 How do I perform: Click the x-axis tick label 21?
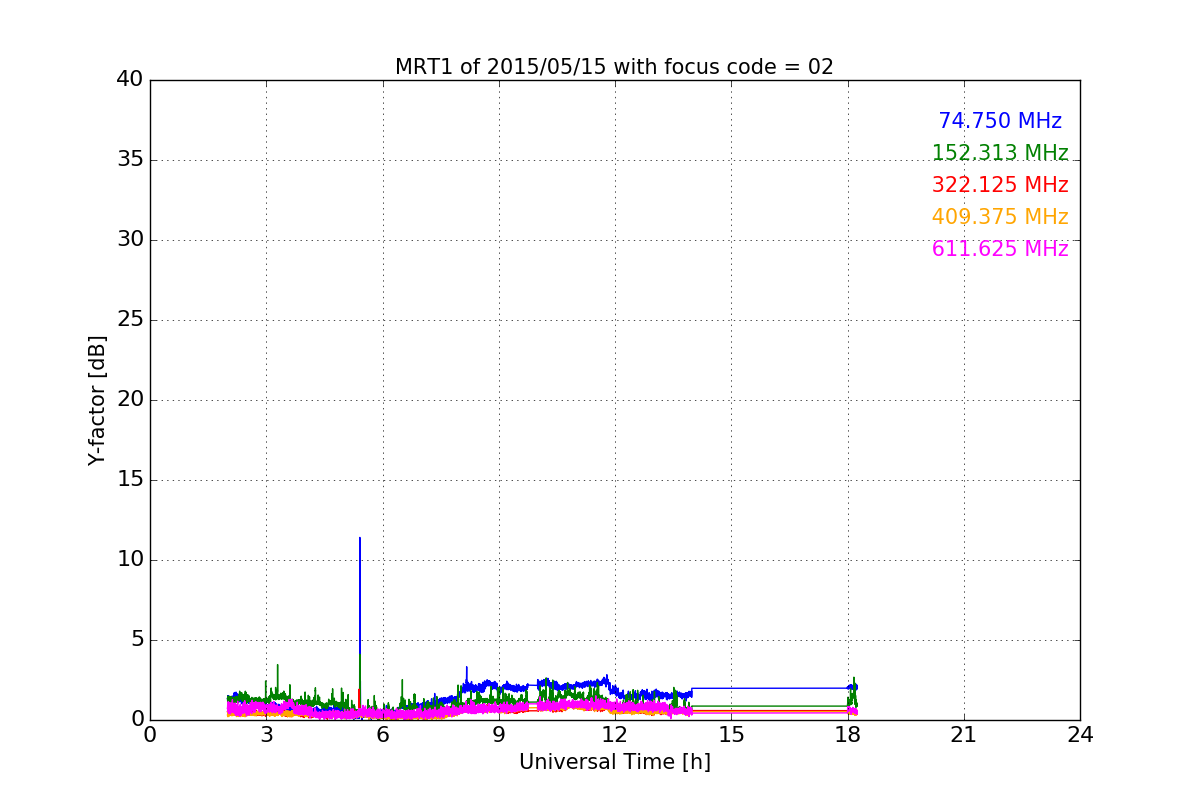(x=963, y=735)
